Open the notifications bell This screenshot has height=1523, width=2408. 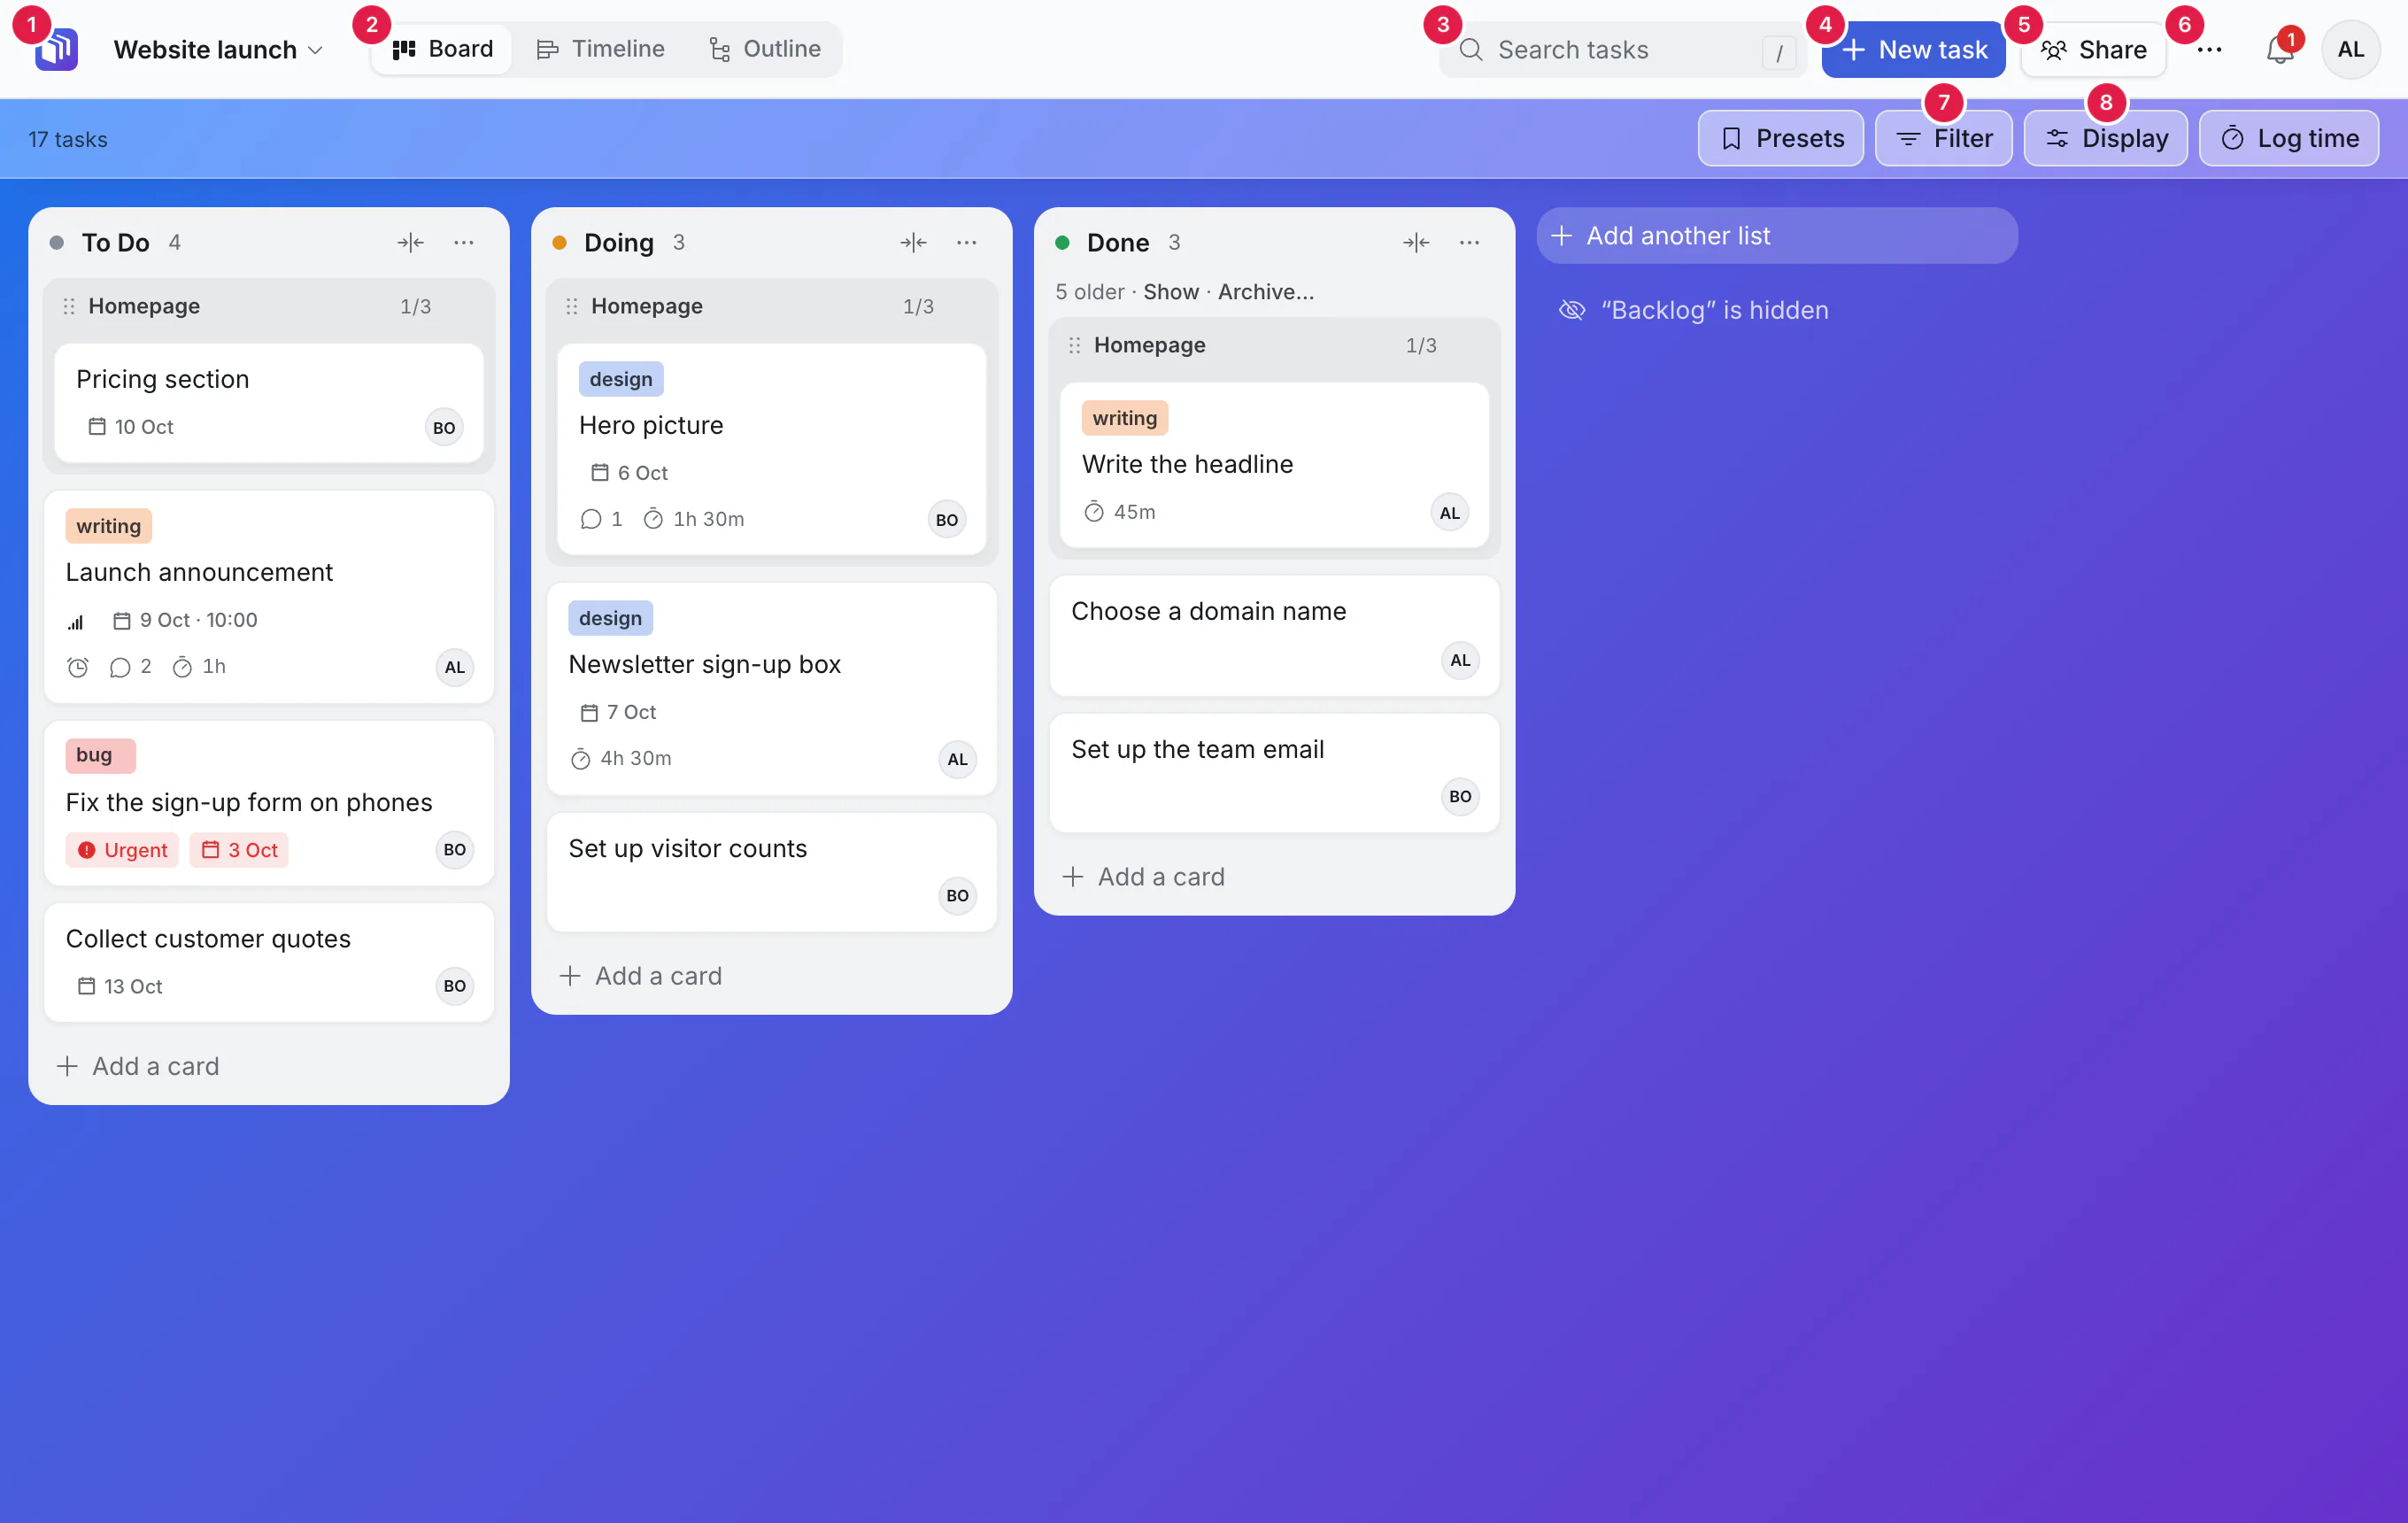click(x=2279, y=49)
